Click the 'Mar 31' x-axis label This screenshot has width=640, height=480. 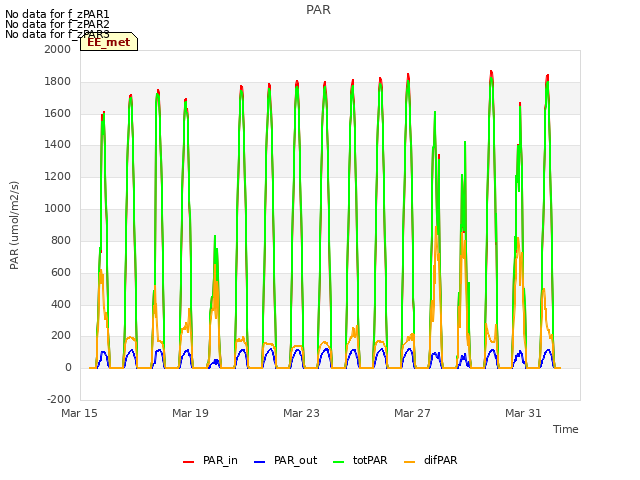coord(523,413)
